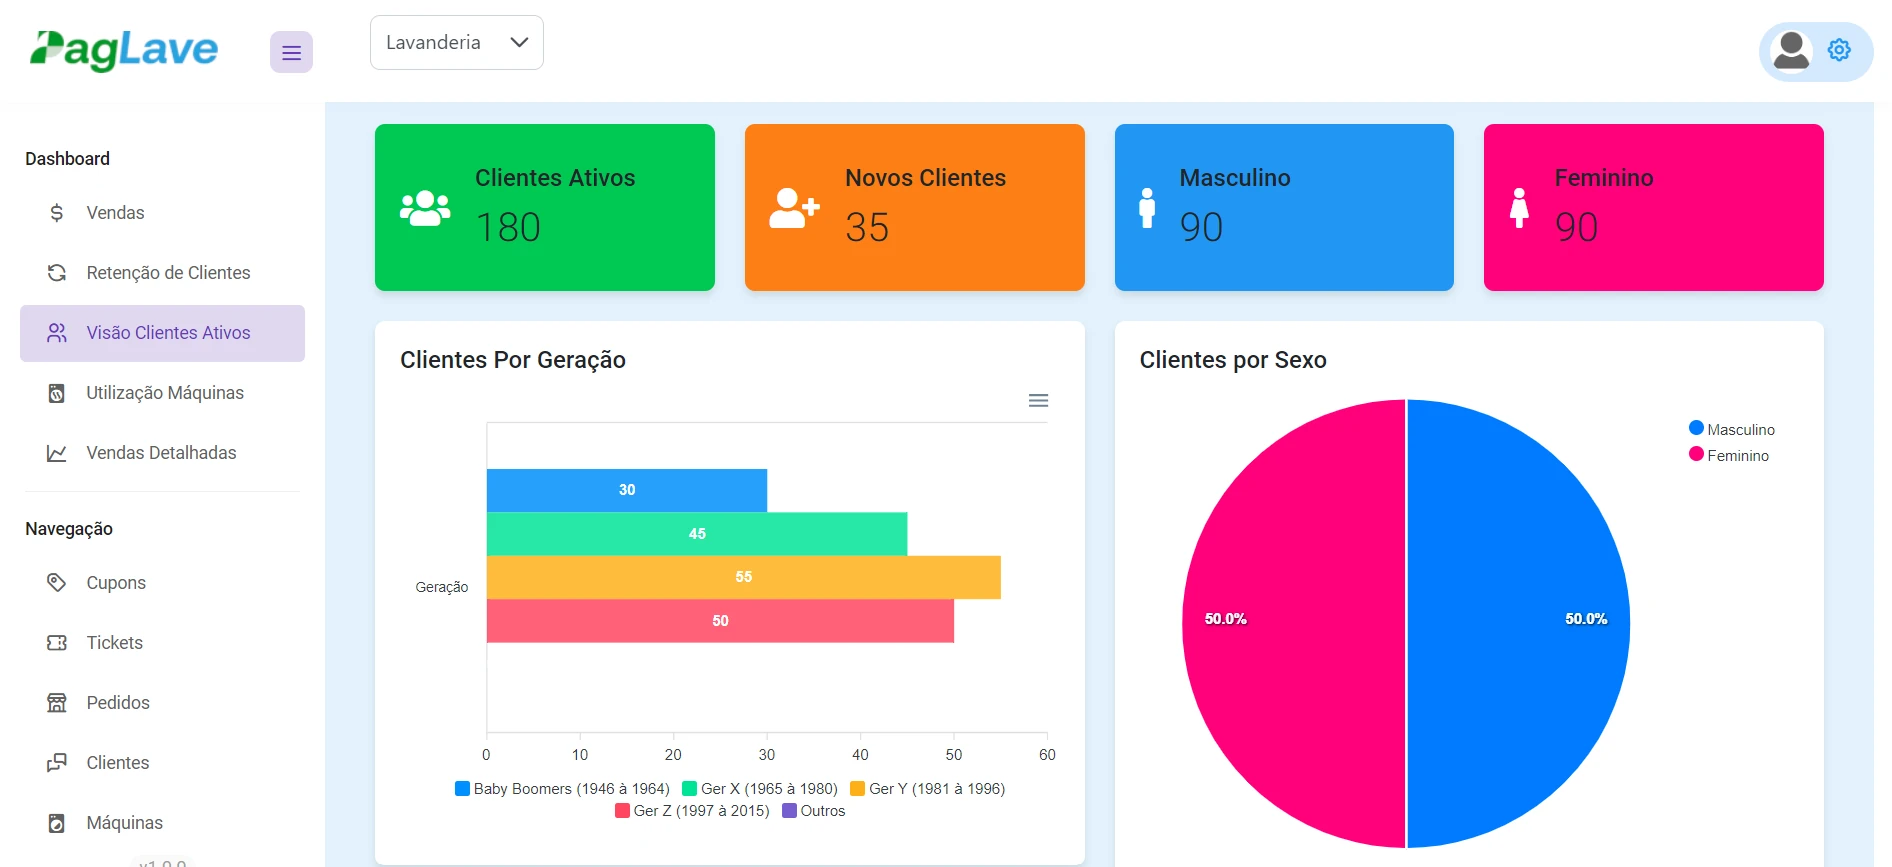1892x867 pixels.
Task: Click the green bar labeled 45
Action: (697, 534)
